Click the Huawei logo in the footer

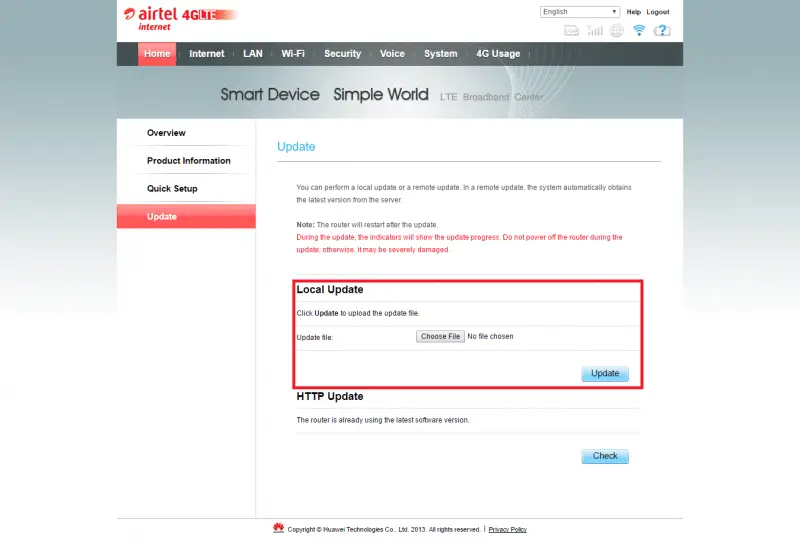click(x=278, y=528)
